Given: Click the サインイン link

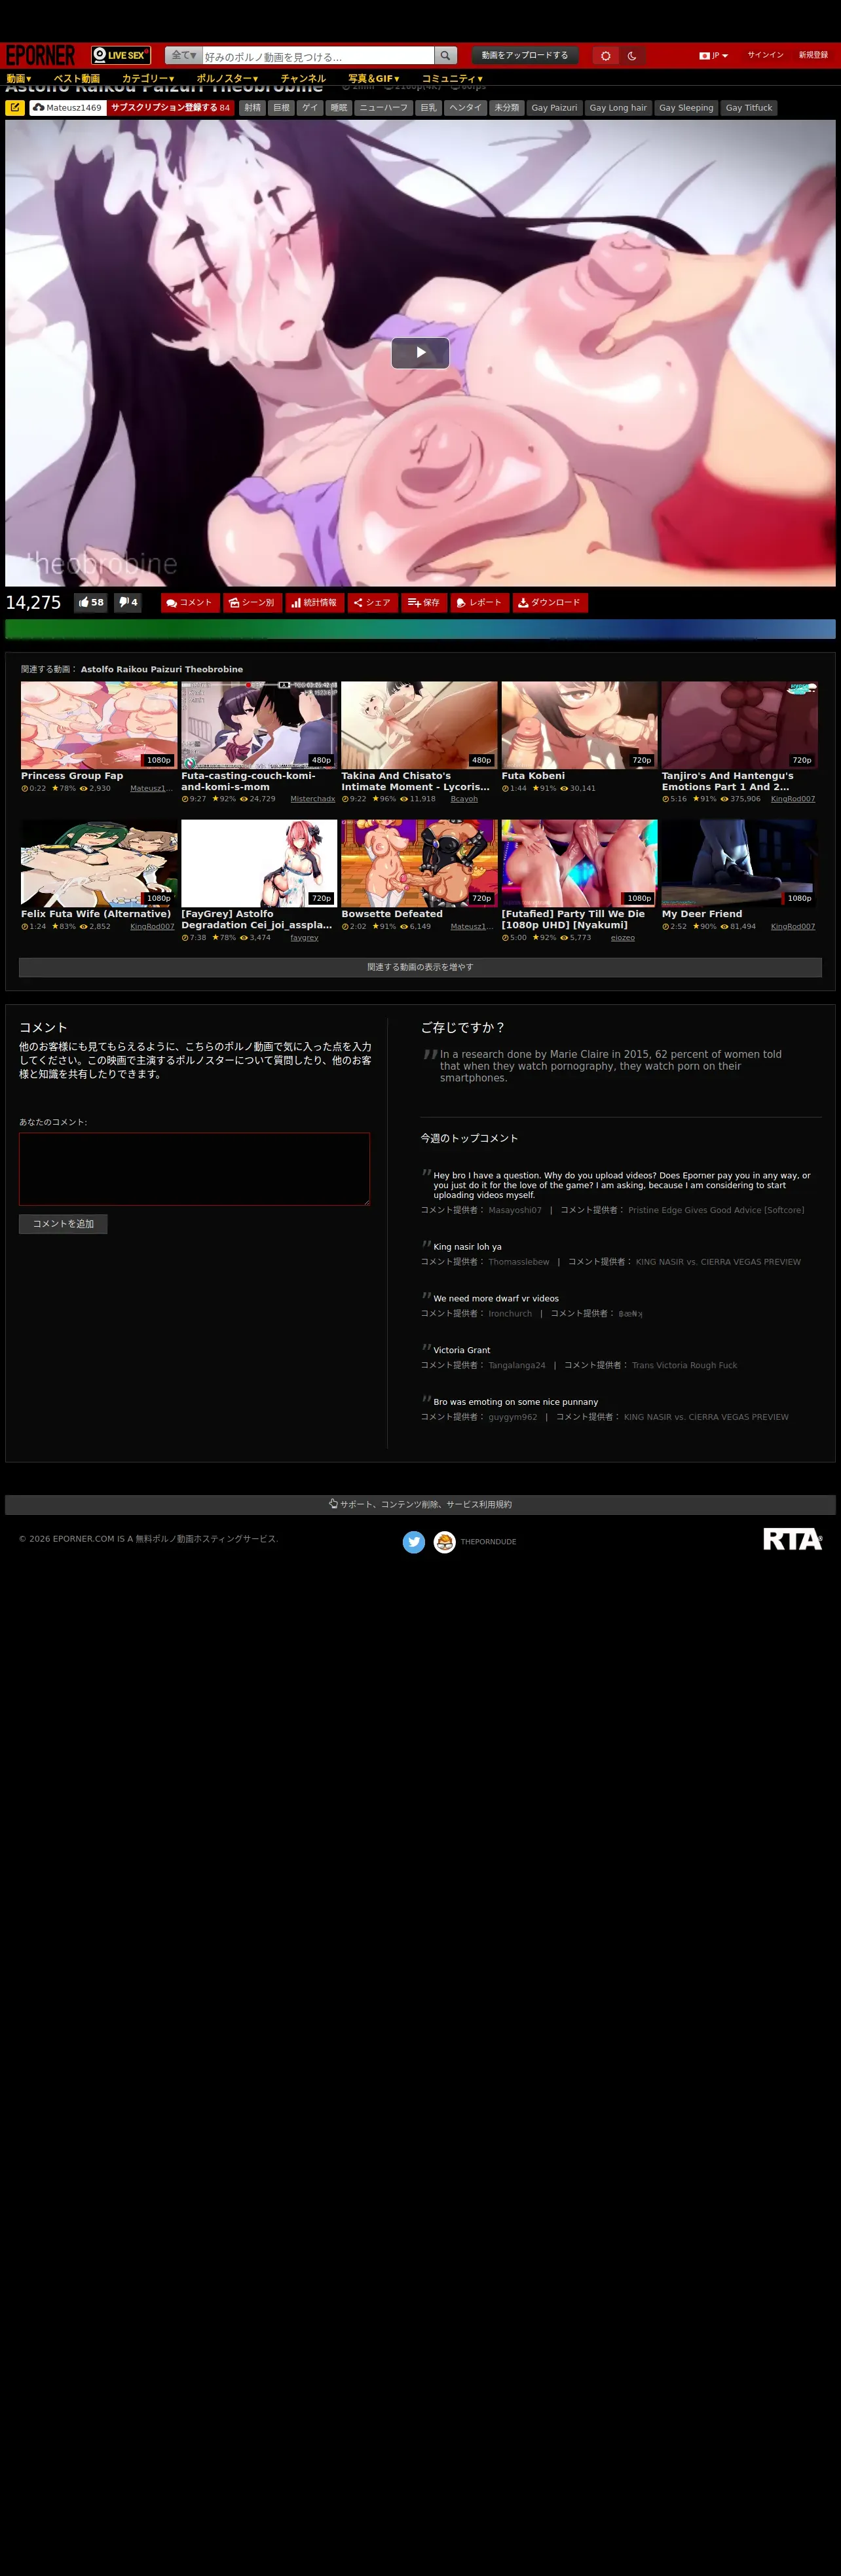Looking at the screenshot, I should coord(766,56).
